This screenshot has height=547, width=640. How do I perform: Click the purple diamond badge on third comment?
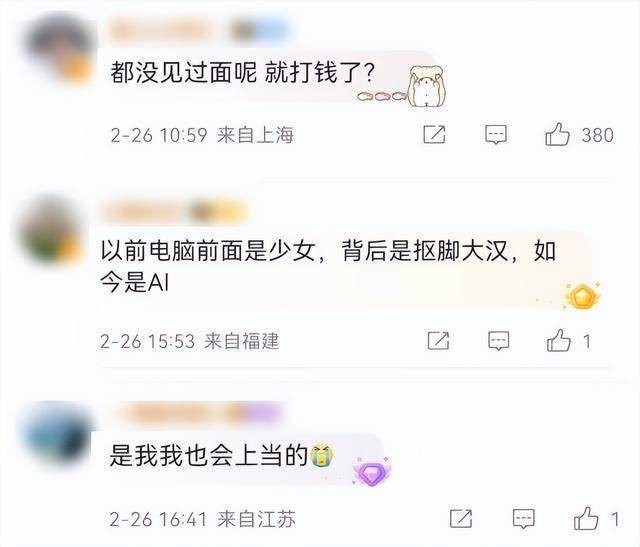[371, 472]
